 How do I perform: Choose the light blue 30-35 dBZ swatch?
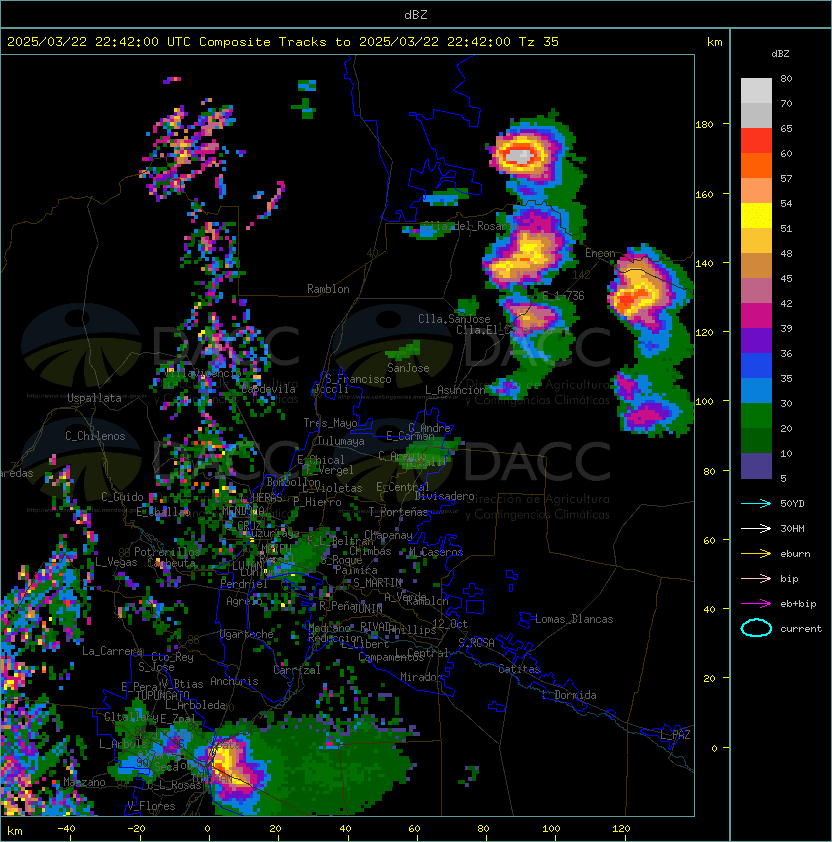[756, 390]
